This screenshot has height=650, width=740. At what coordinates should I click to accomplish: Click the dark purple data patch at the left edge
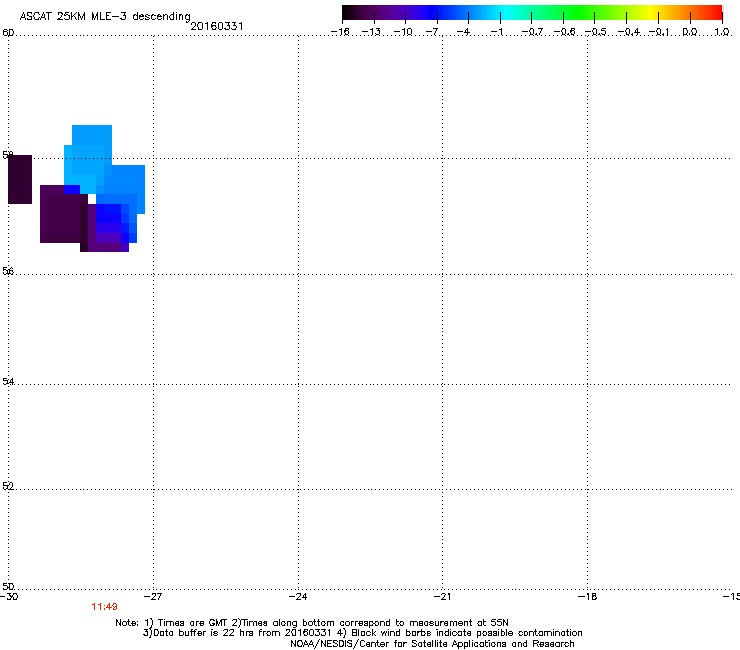[x=20, y=179]
